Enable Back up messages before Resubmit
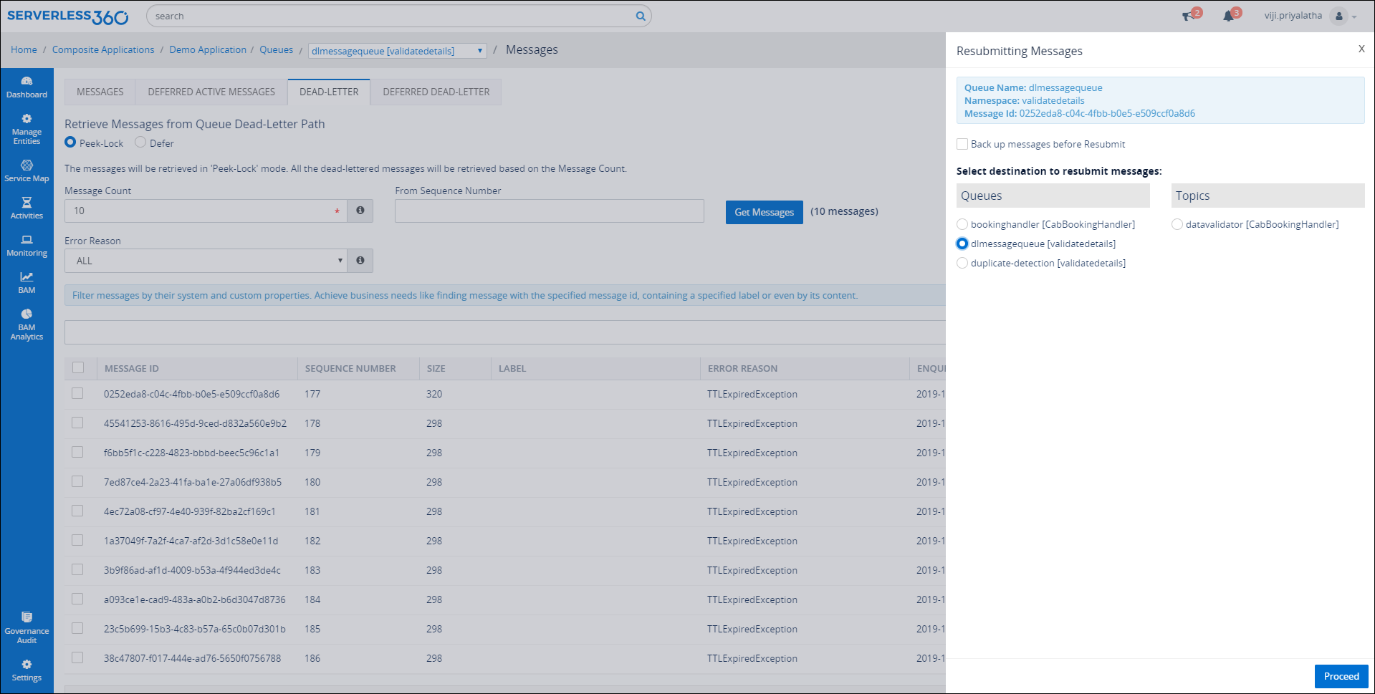 click(962, 144)
